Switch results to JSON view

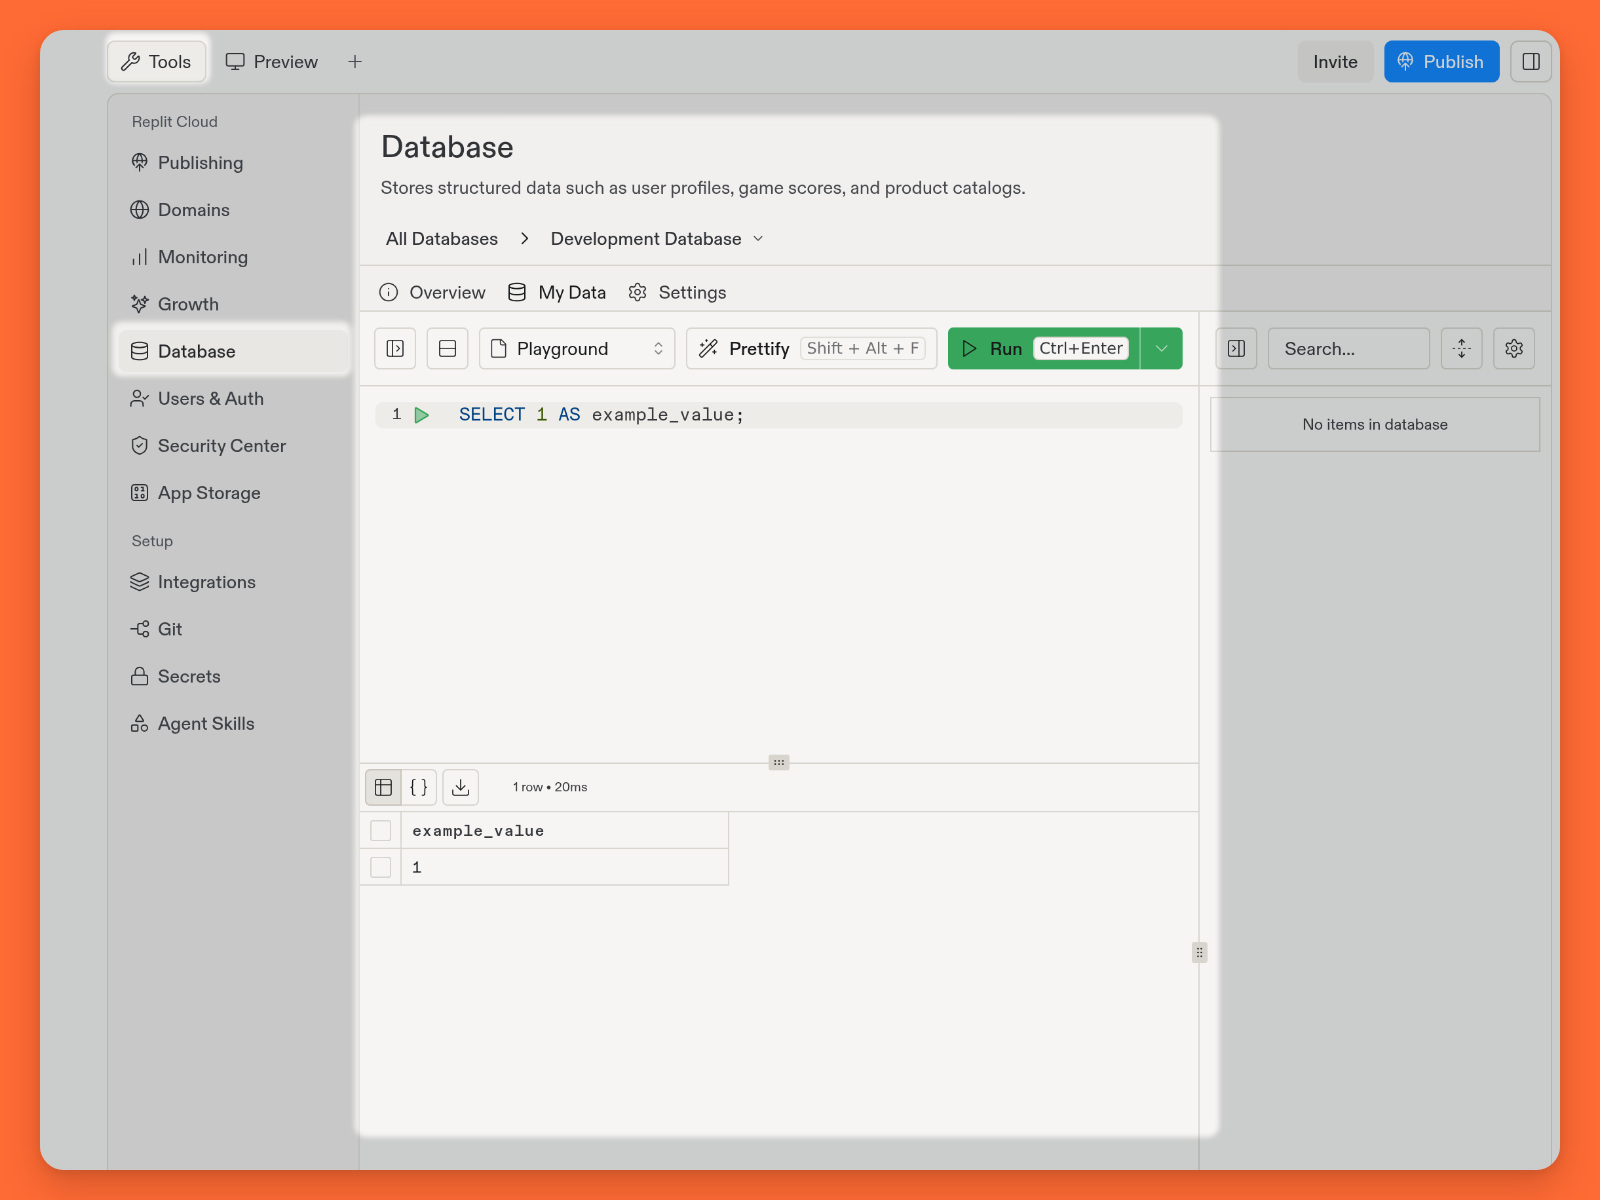click(x=419, y=787)
